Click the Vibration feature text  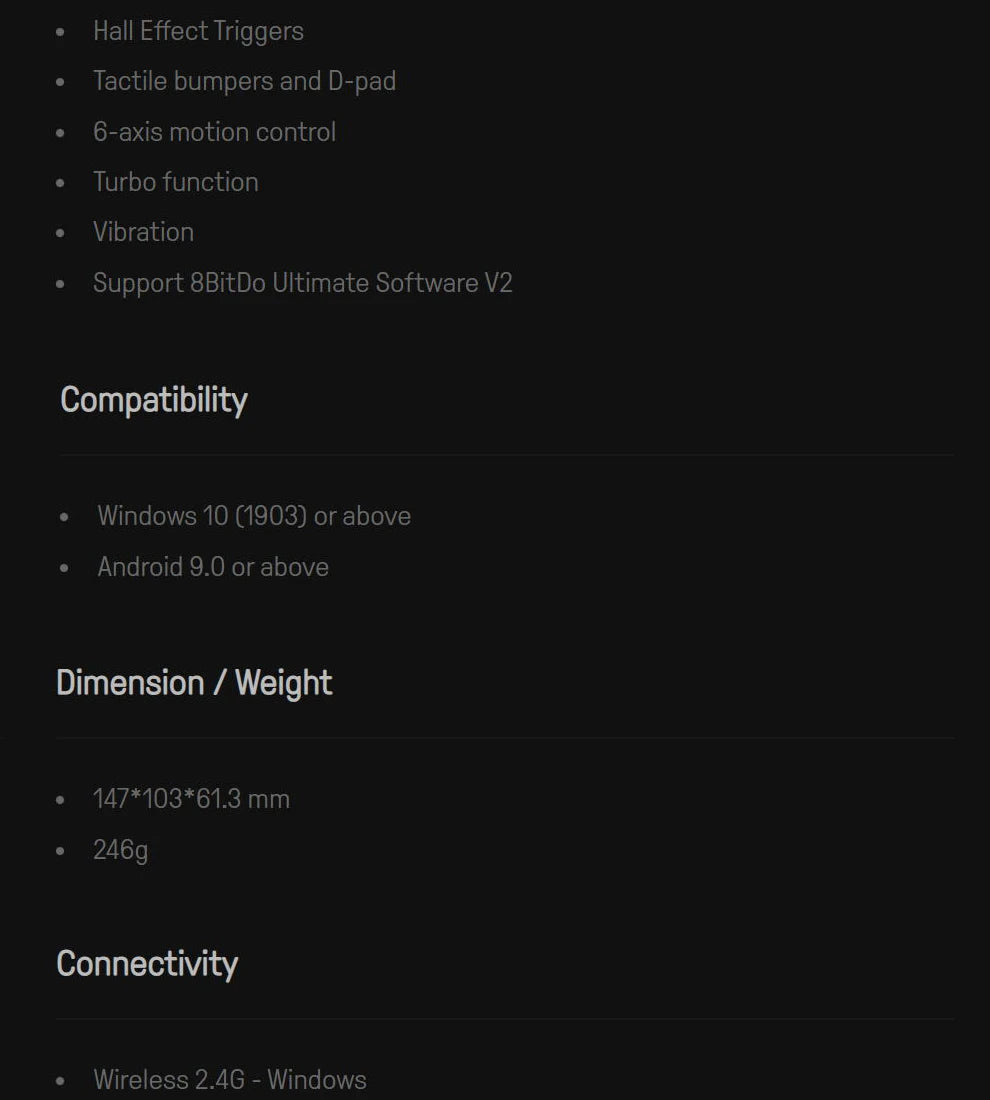[x=143, y=232]
